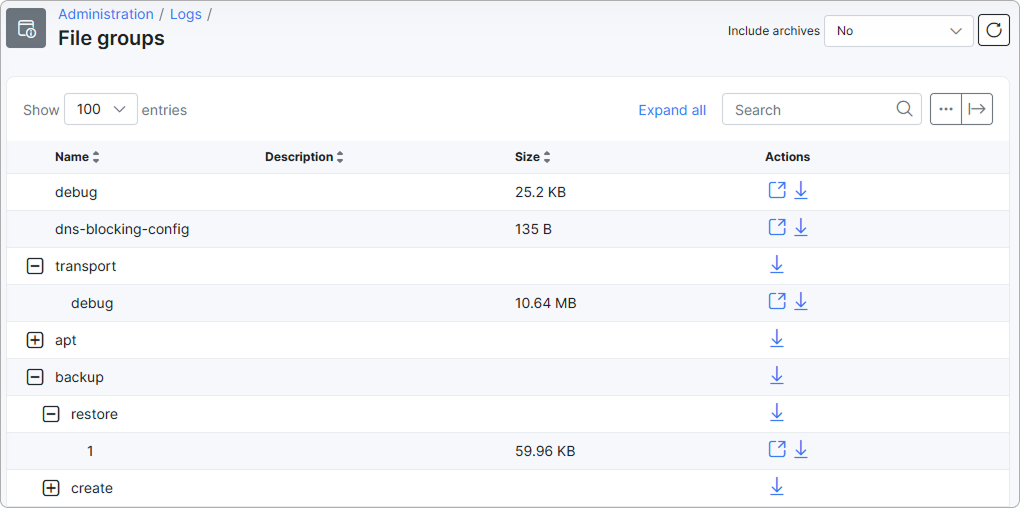1020x508 pixels.
Task: Expand the apt group
Action: [x=35, y=340]
